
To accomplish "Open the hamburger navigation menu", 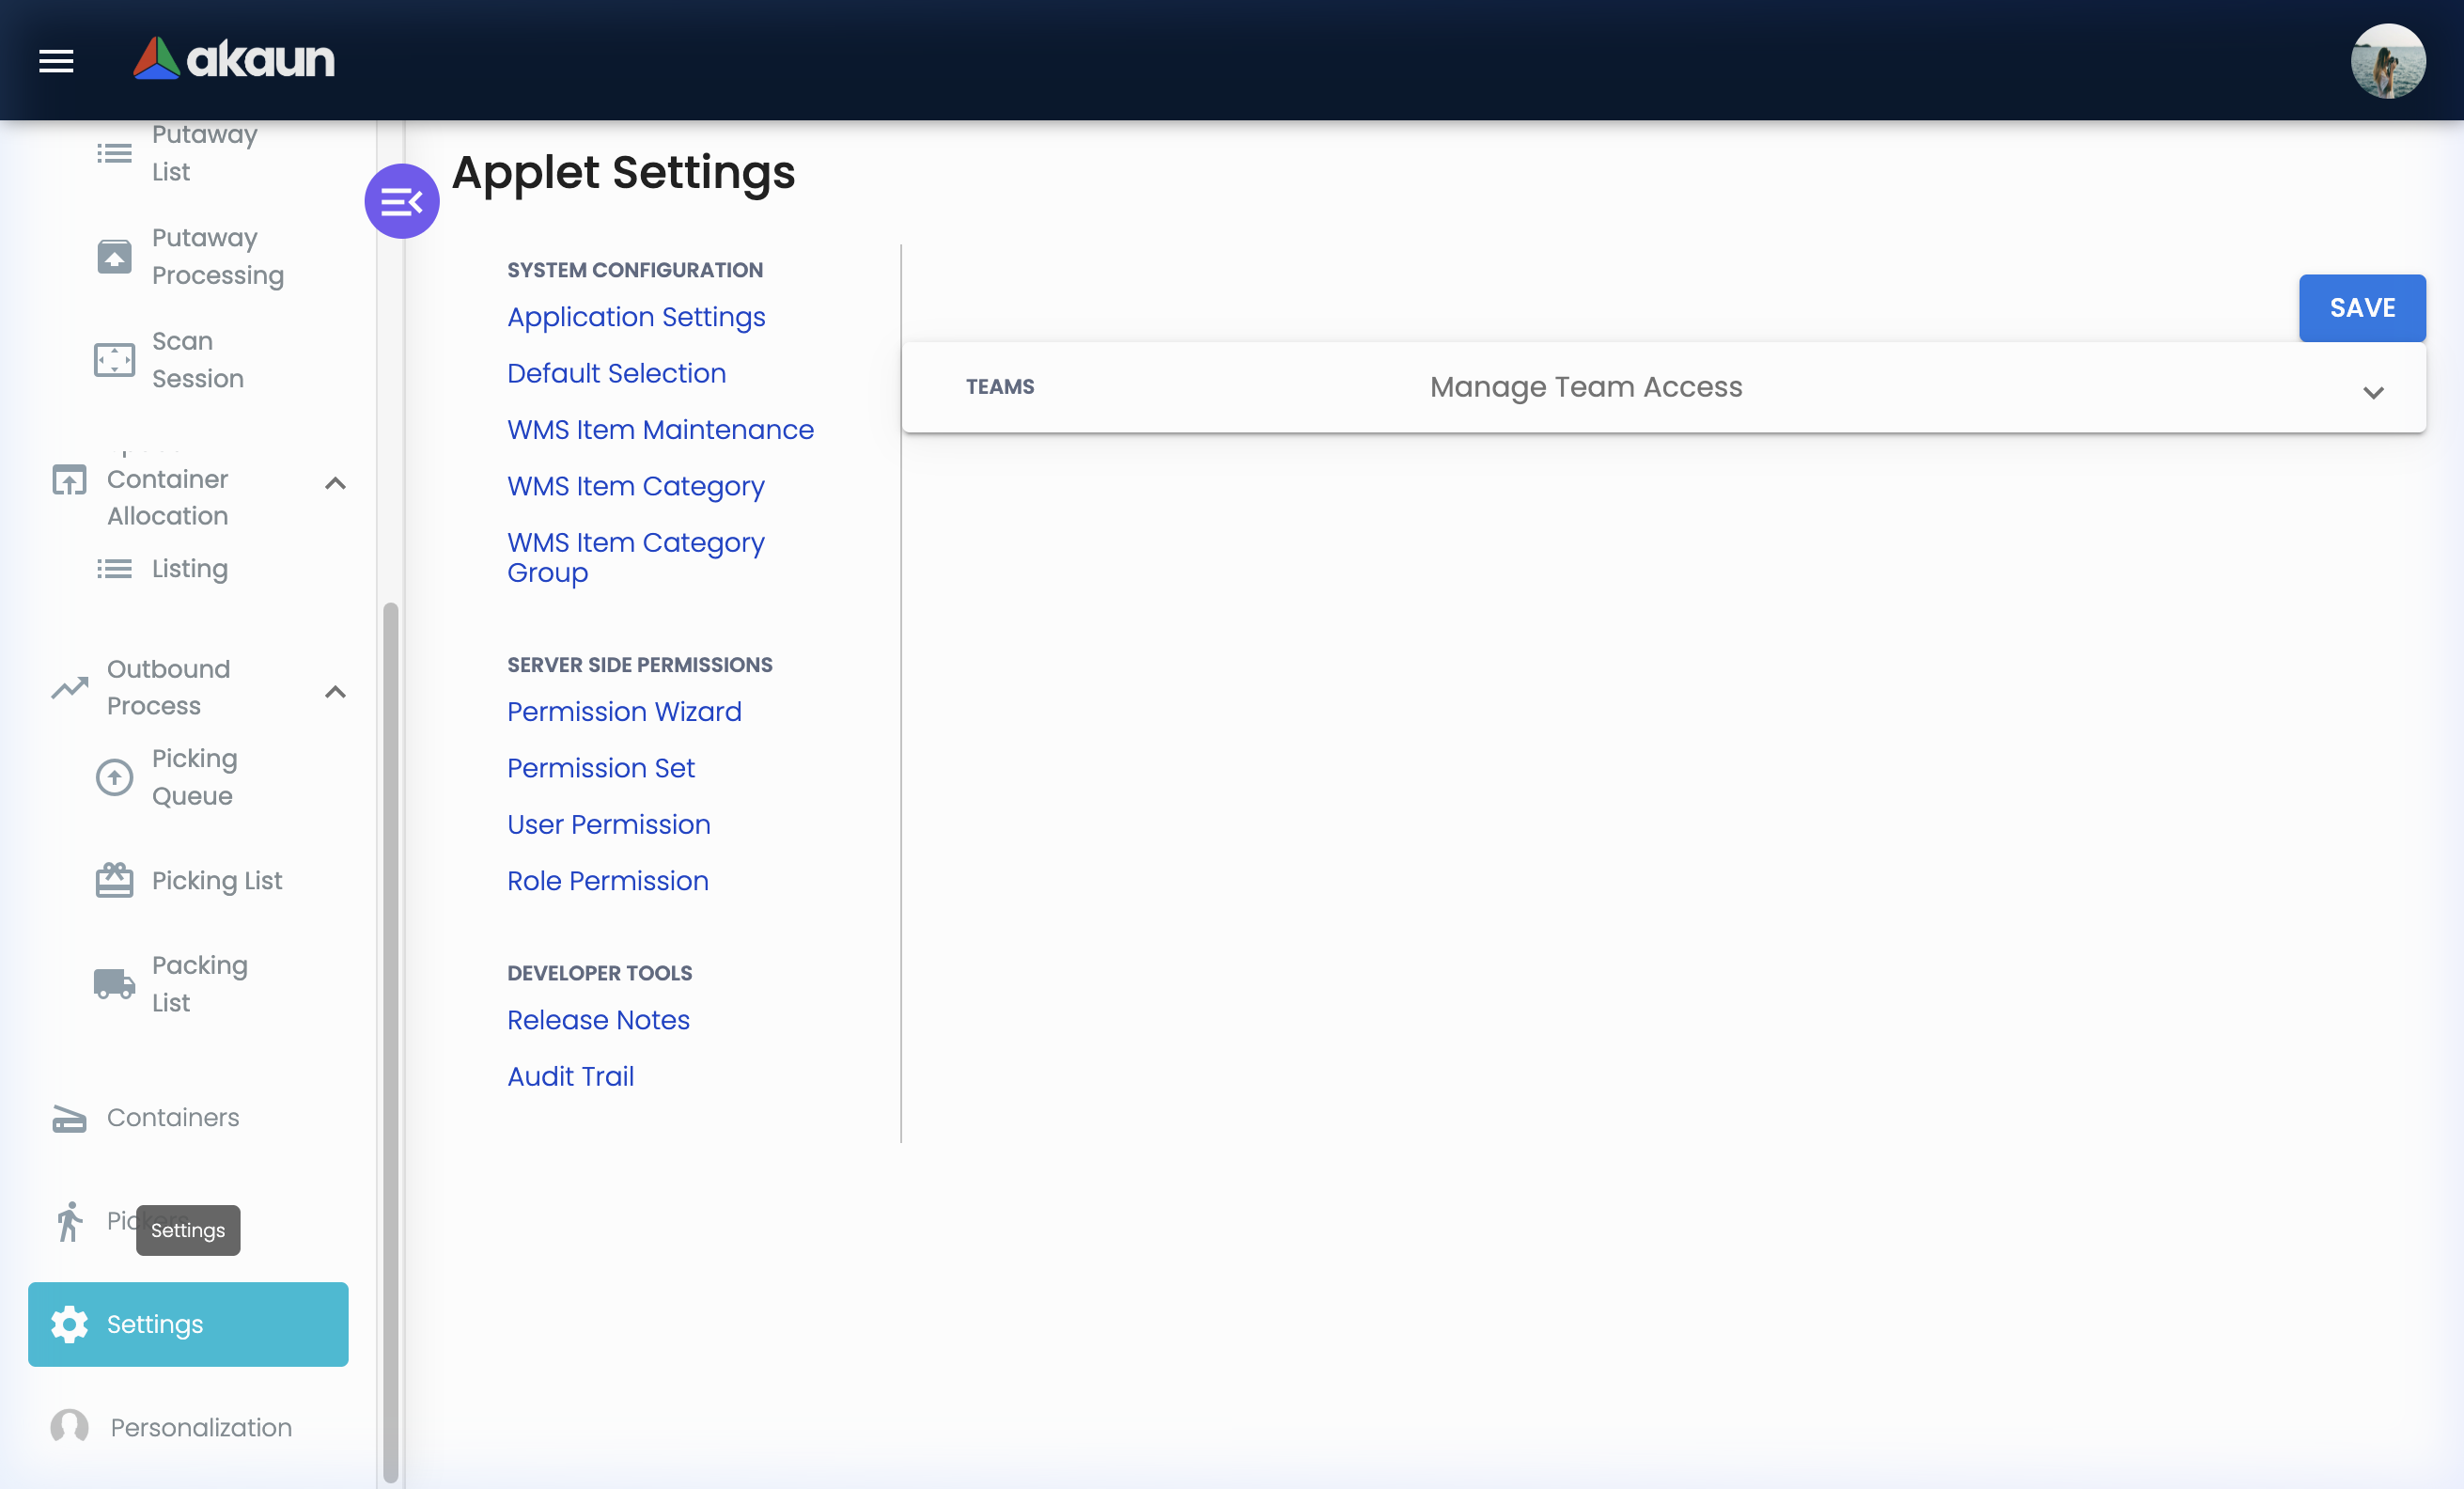I will tap(56, 60).
